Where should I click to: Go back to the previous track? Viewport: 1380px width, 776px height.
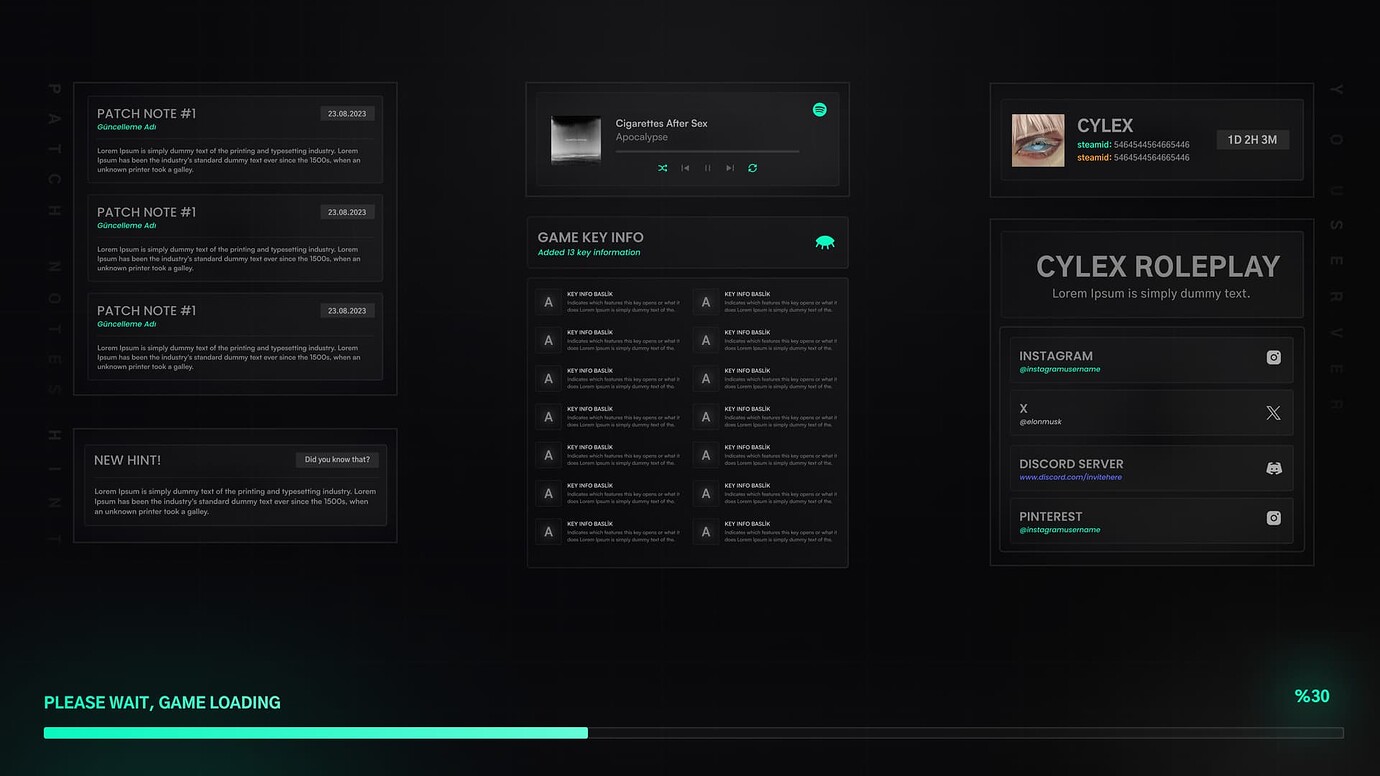685,168
